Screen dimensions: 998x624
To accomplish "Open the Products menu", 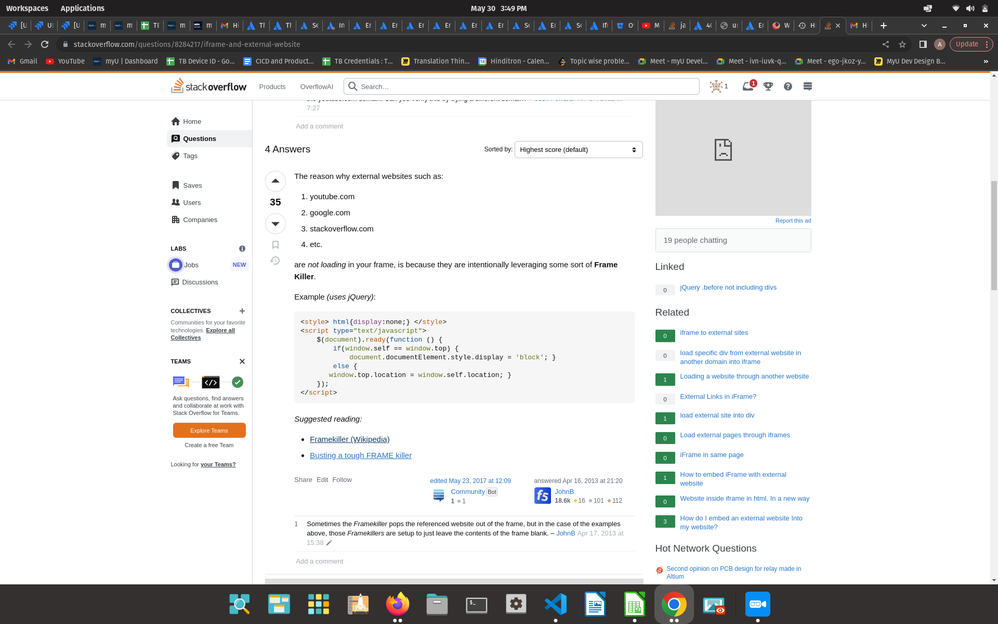I will point(272,87).
